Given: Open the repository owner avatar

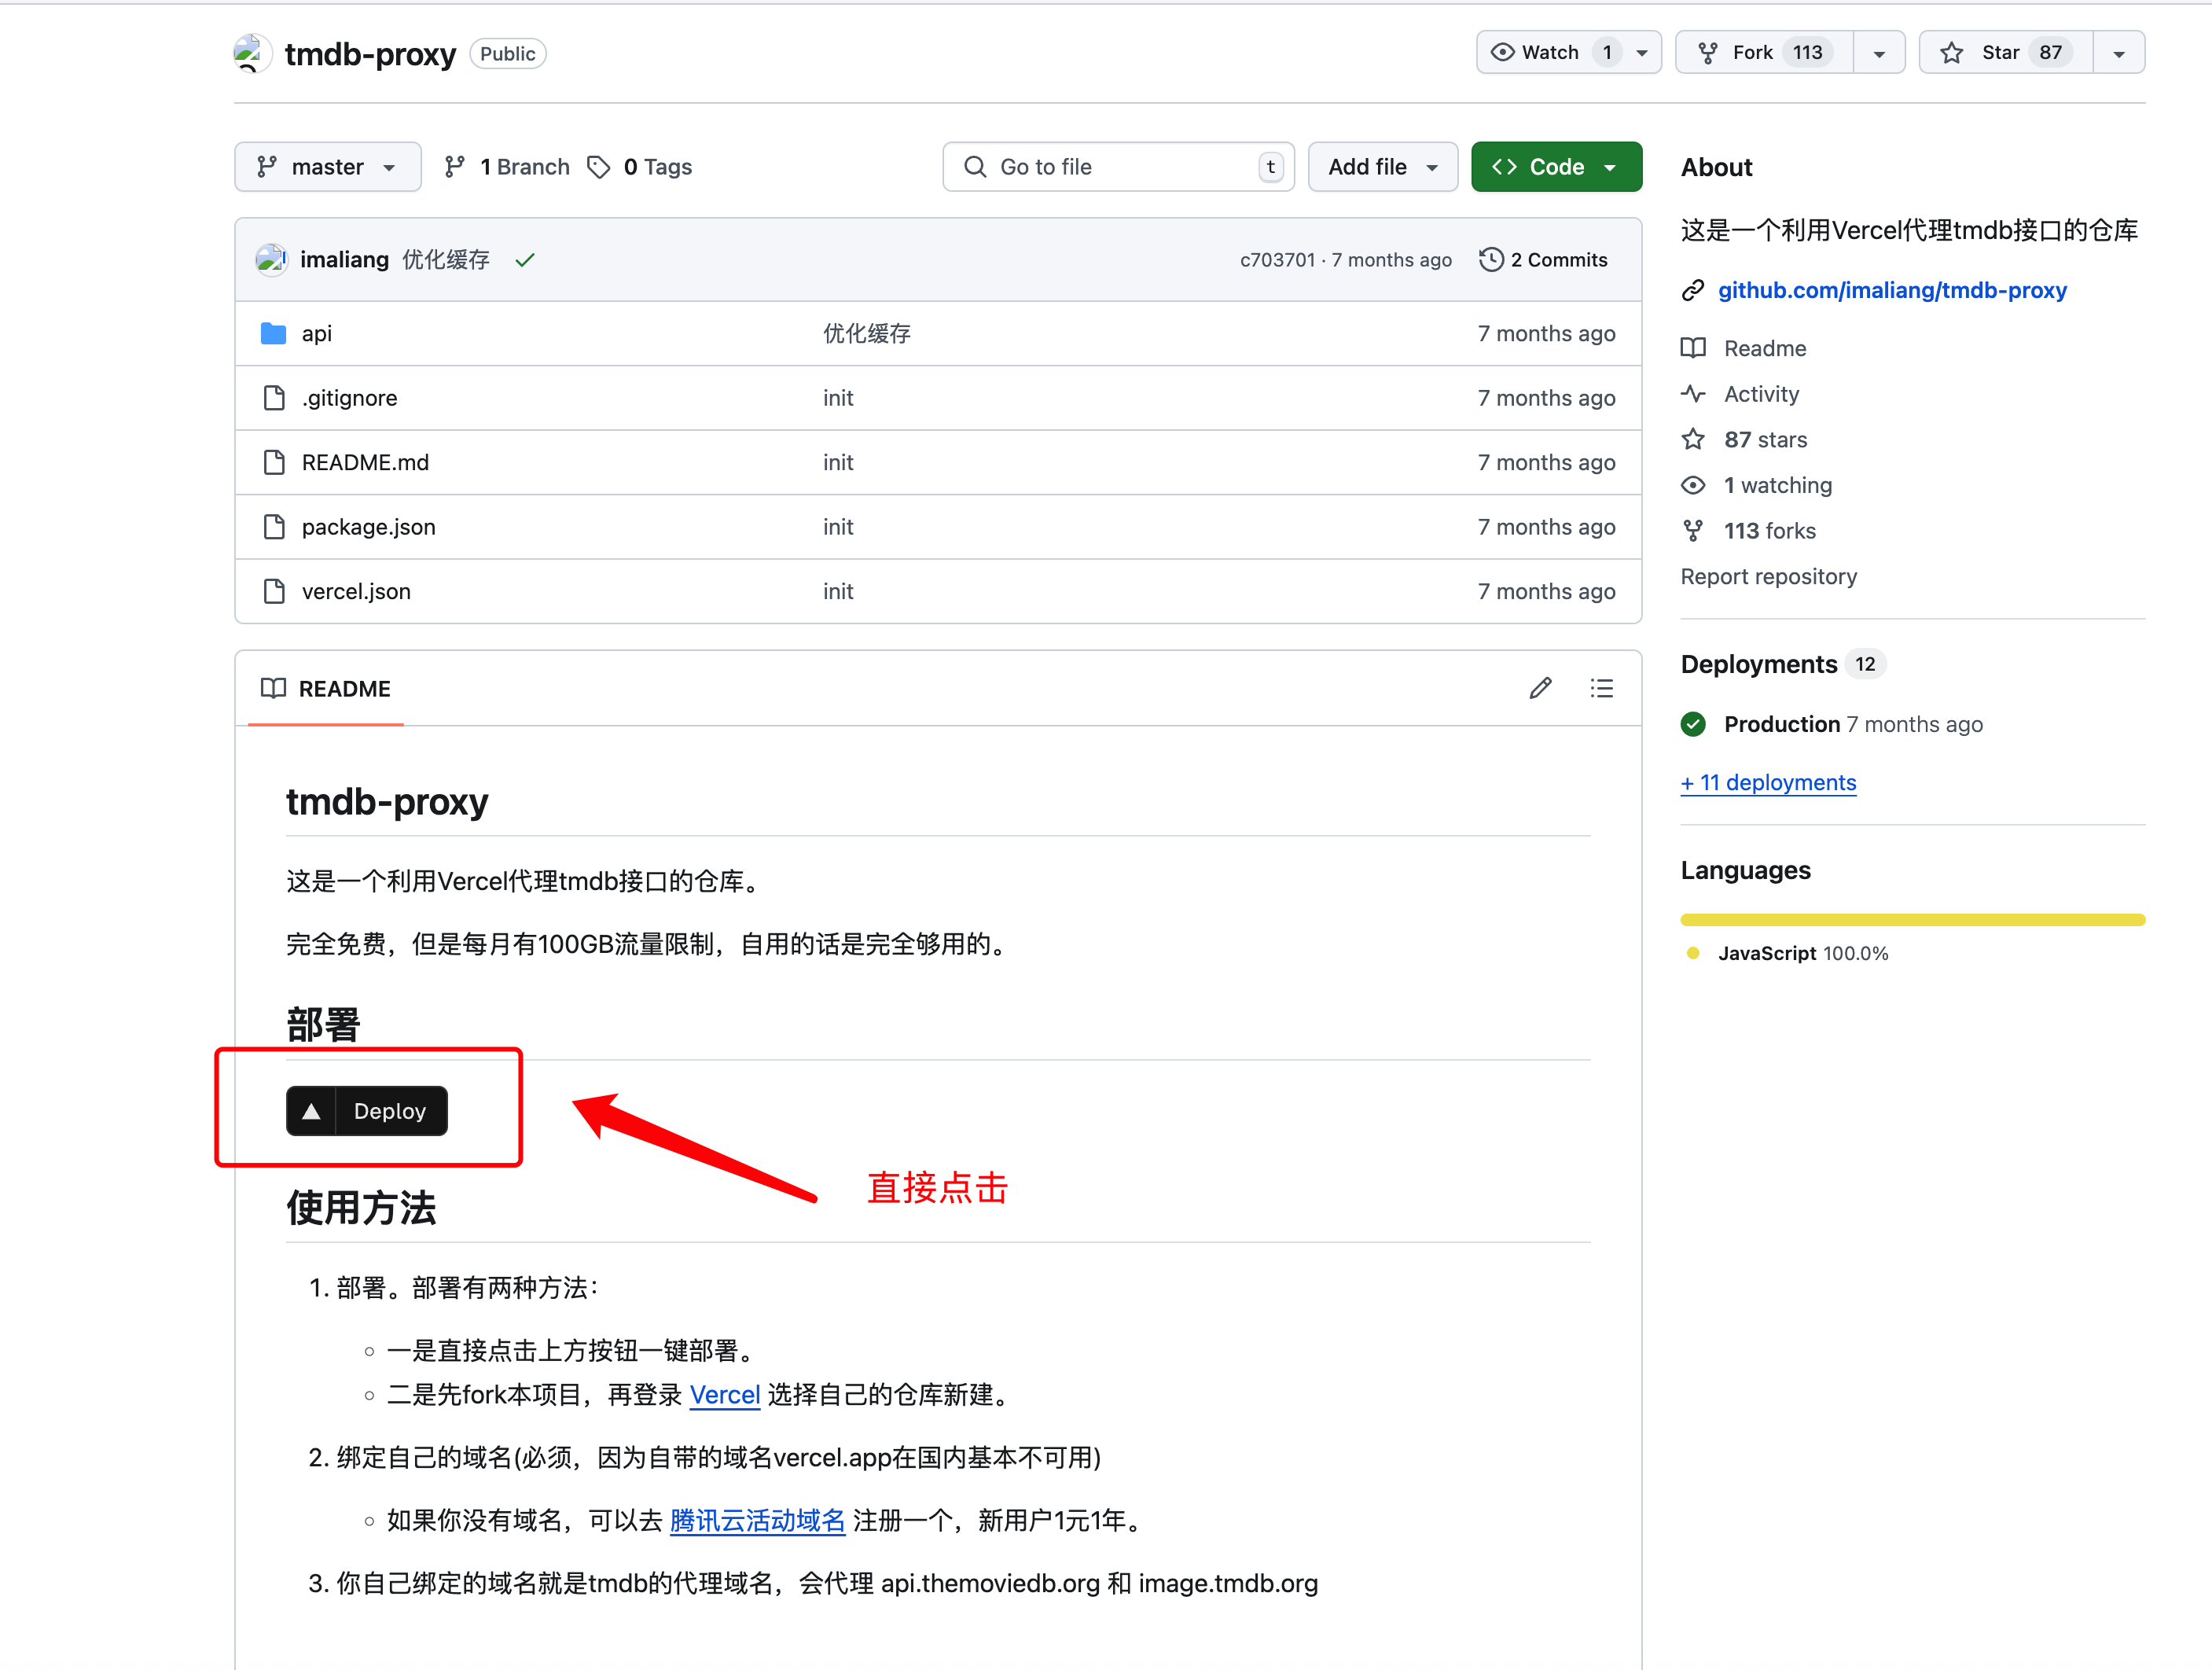Looking at the screenshot, I should (252, 53).
